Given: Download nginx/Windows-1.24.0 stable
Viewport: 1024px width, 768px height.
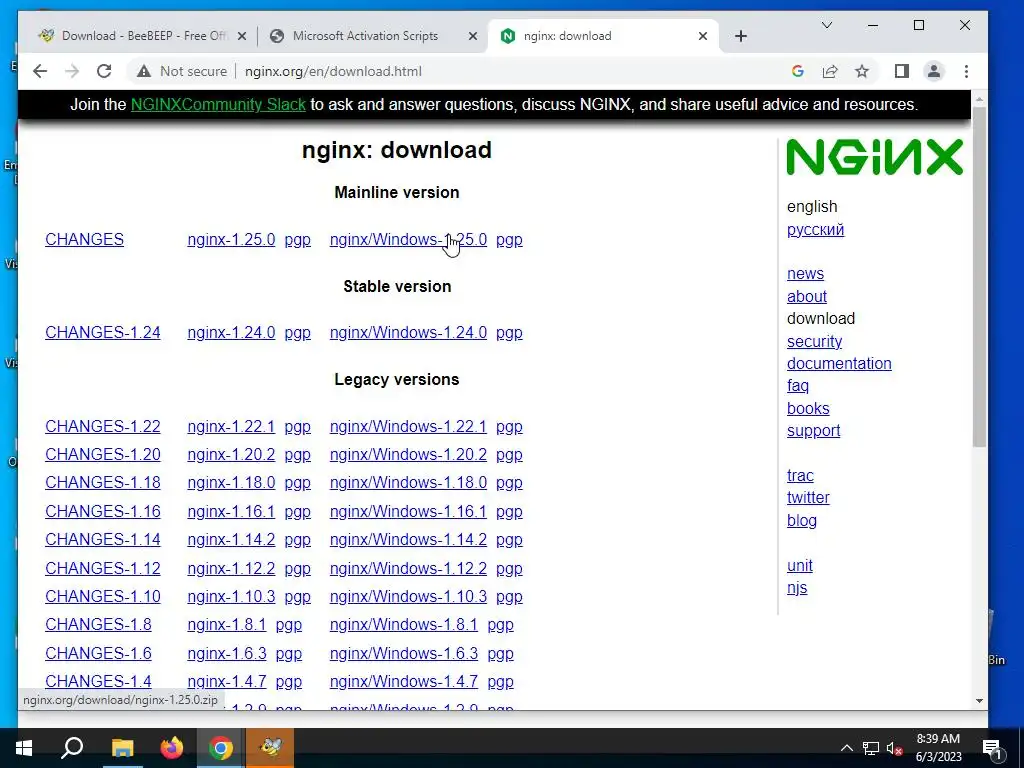Looking at the screenshot, I should click(x=408, y=332).
